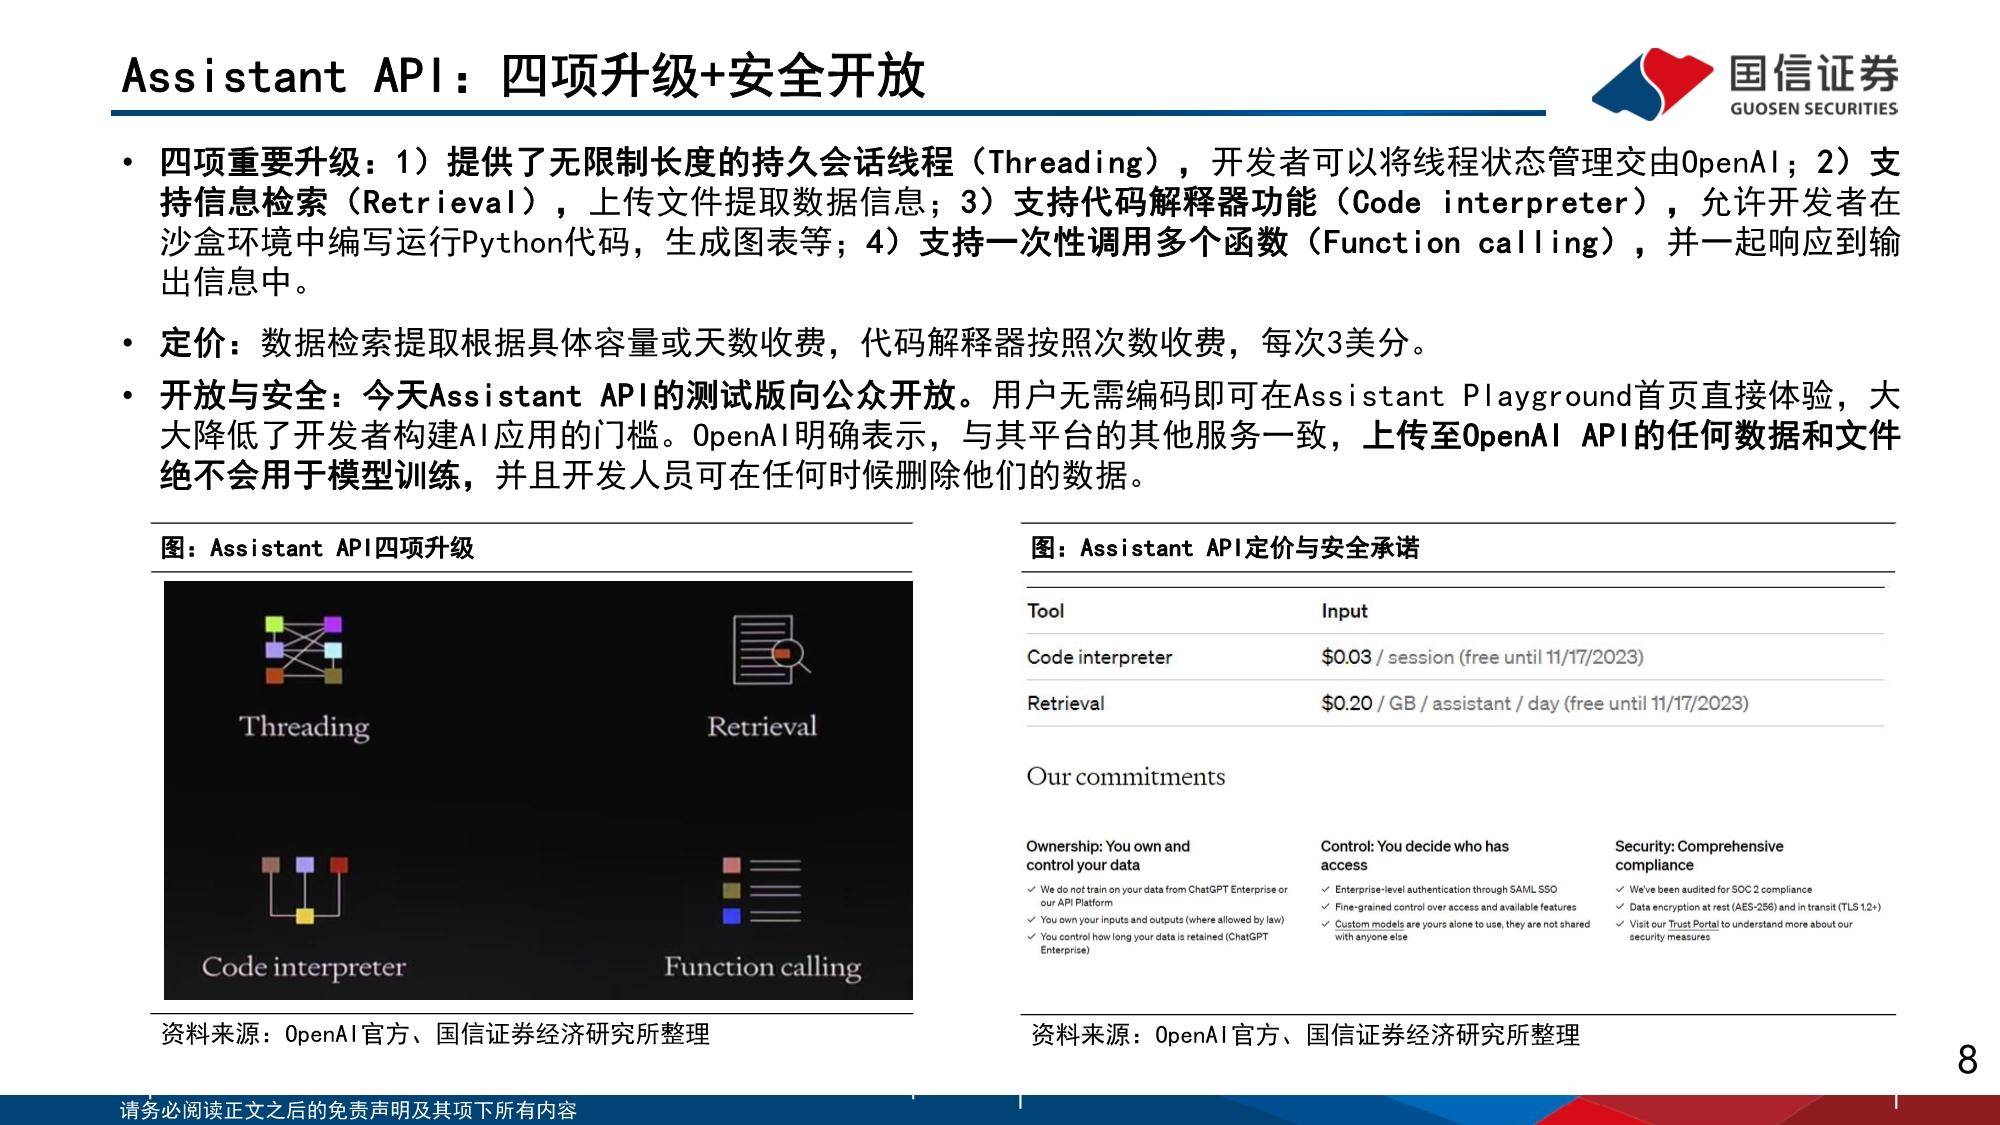
Task: Click 'Security: Comprehensive compliance' heading
Action: click(x=1699, y=855)
